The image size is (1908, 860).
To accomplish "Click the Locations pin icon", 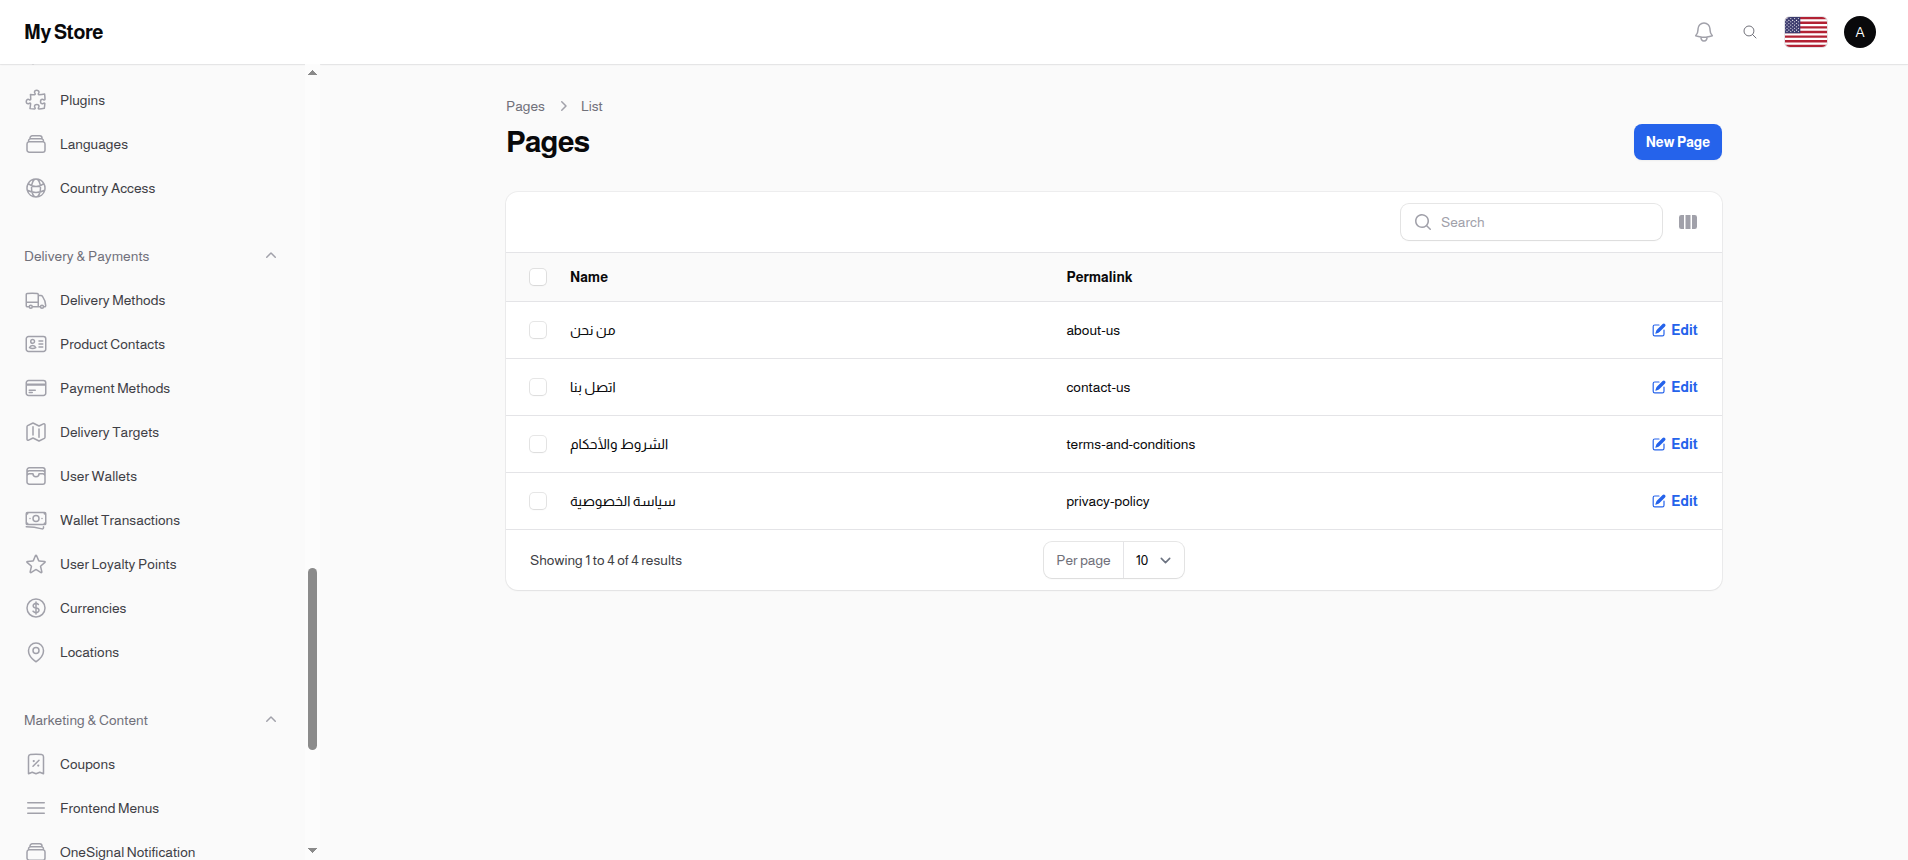I will pyautogui.click(x=36, y=652).
